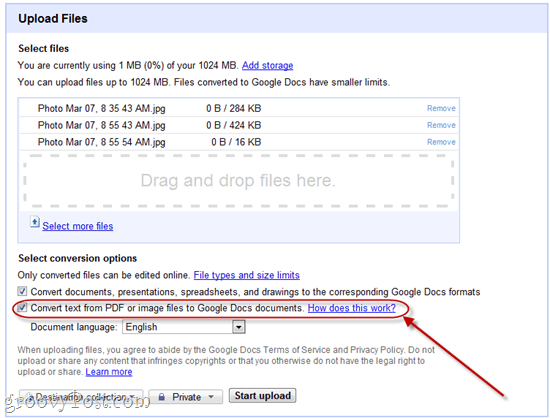Image resolution: width=550 pixels, height=418 pixels.
Task: Open the Document language English dropdown
Action: [x=183, y=327]
